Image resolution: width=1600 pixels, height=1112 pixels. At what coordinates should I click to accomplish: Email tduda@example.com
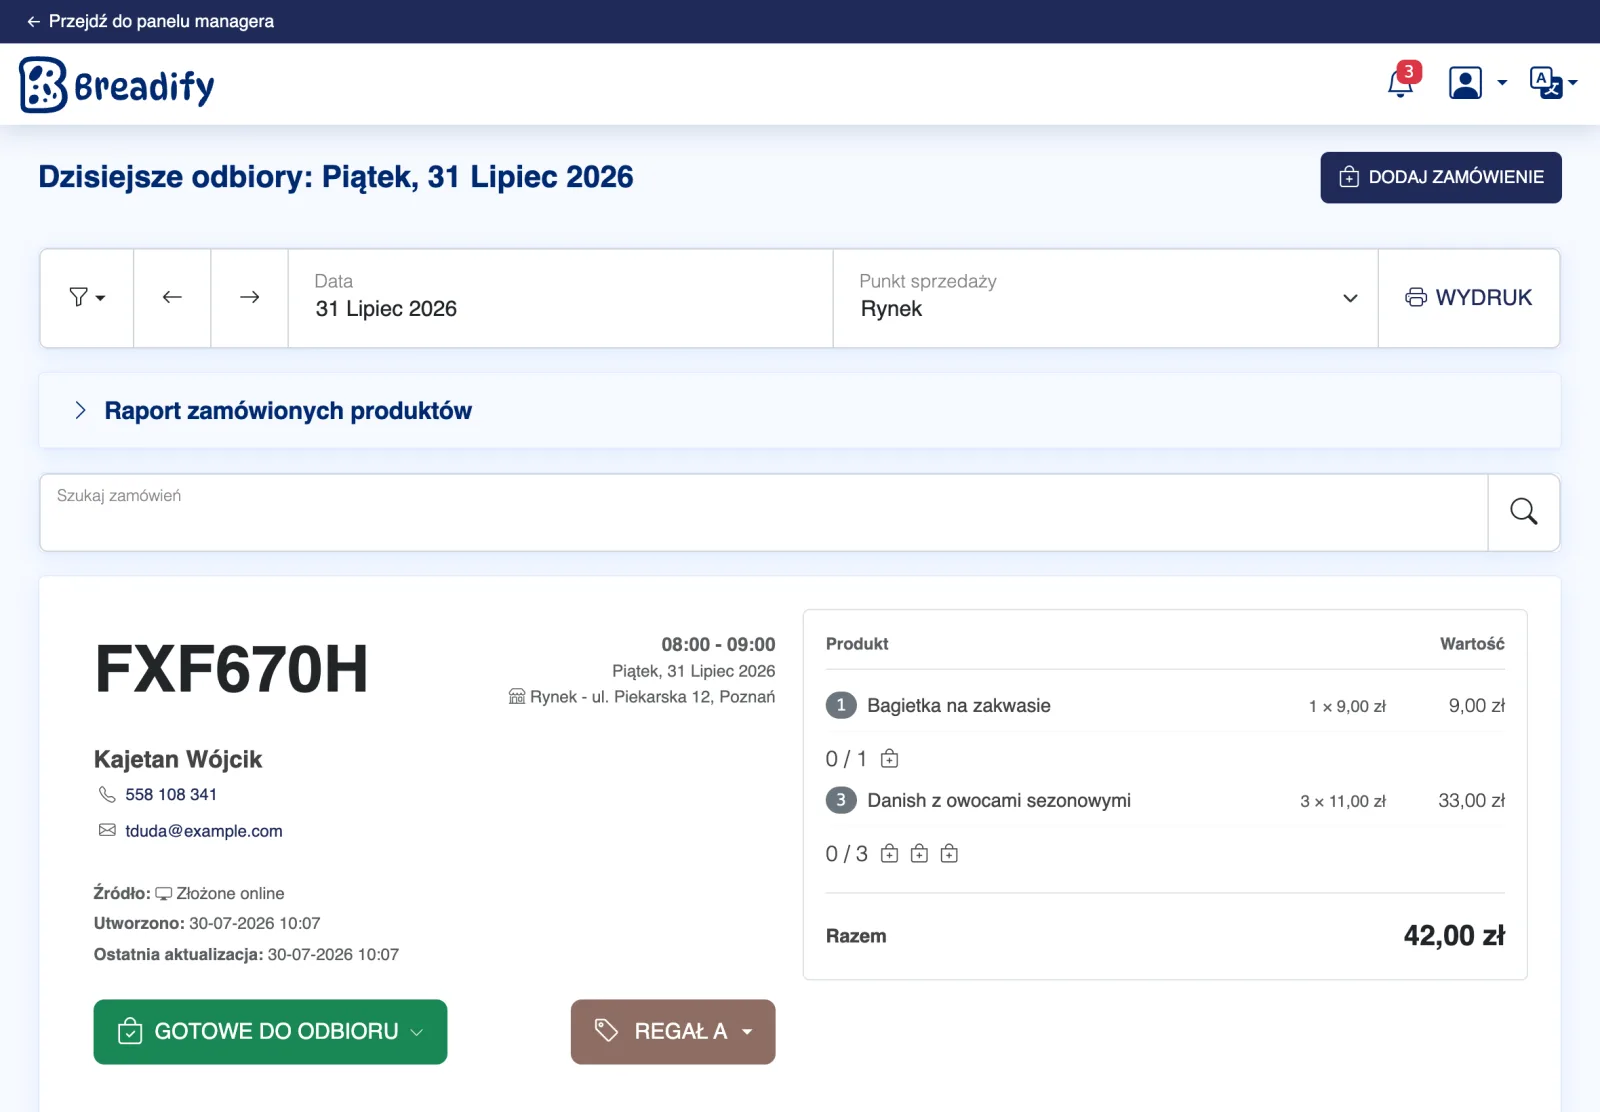[x=204, y=831]
